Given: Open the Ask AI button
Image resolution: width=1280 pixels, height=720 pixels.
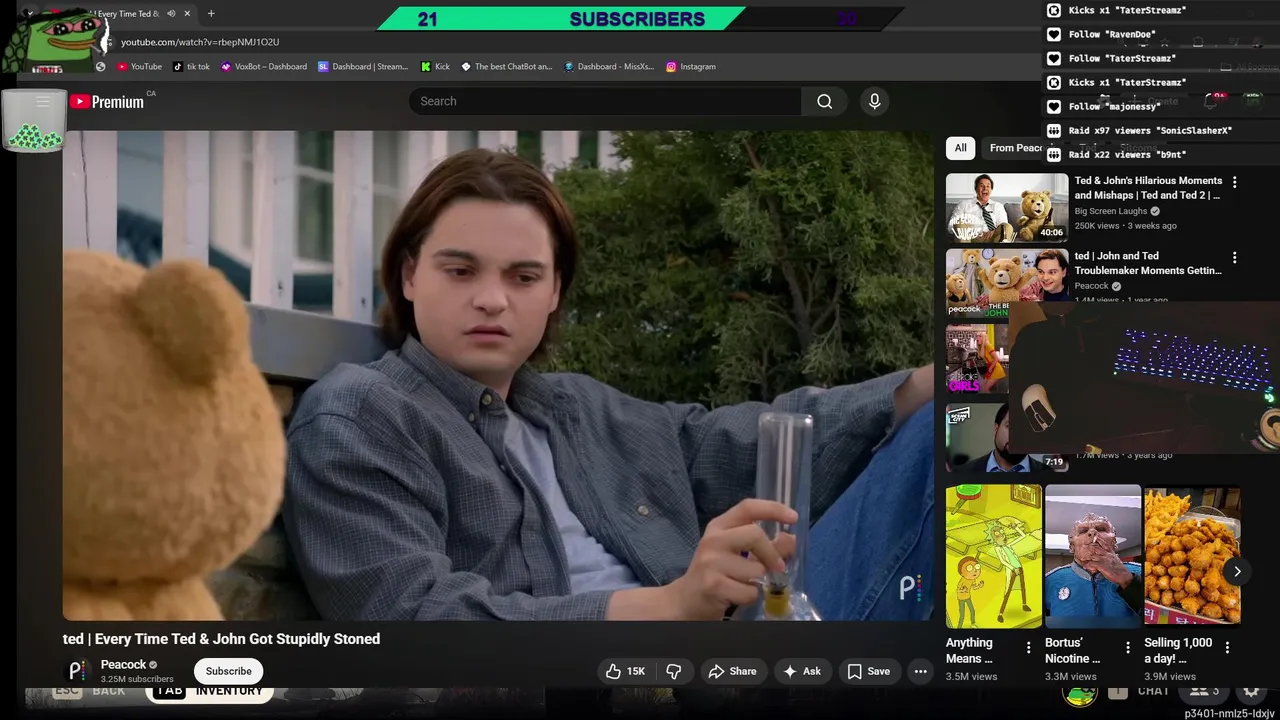Looking at the screenshot, I should (802, 671).
